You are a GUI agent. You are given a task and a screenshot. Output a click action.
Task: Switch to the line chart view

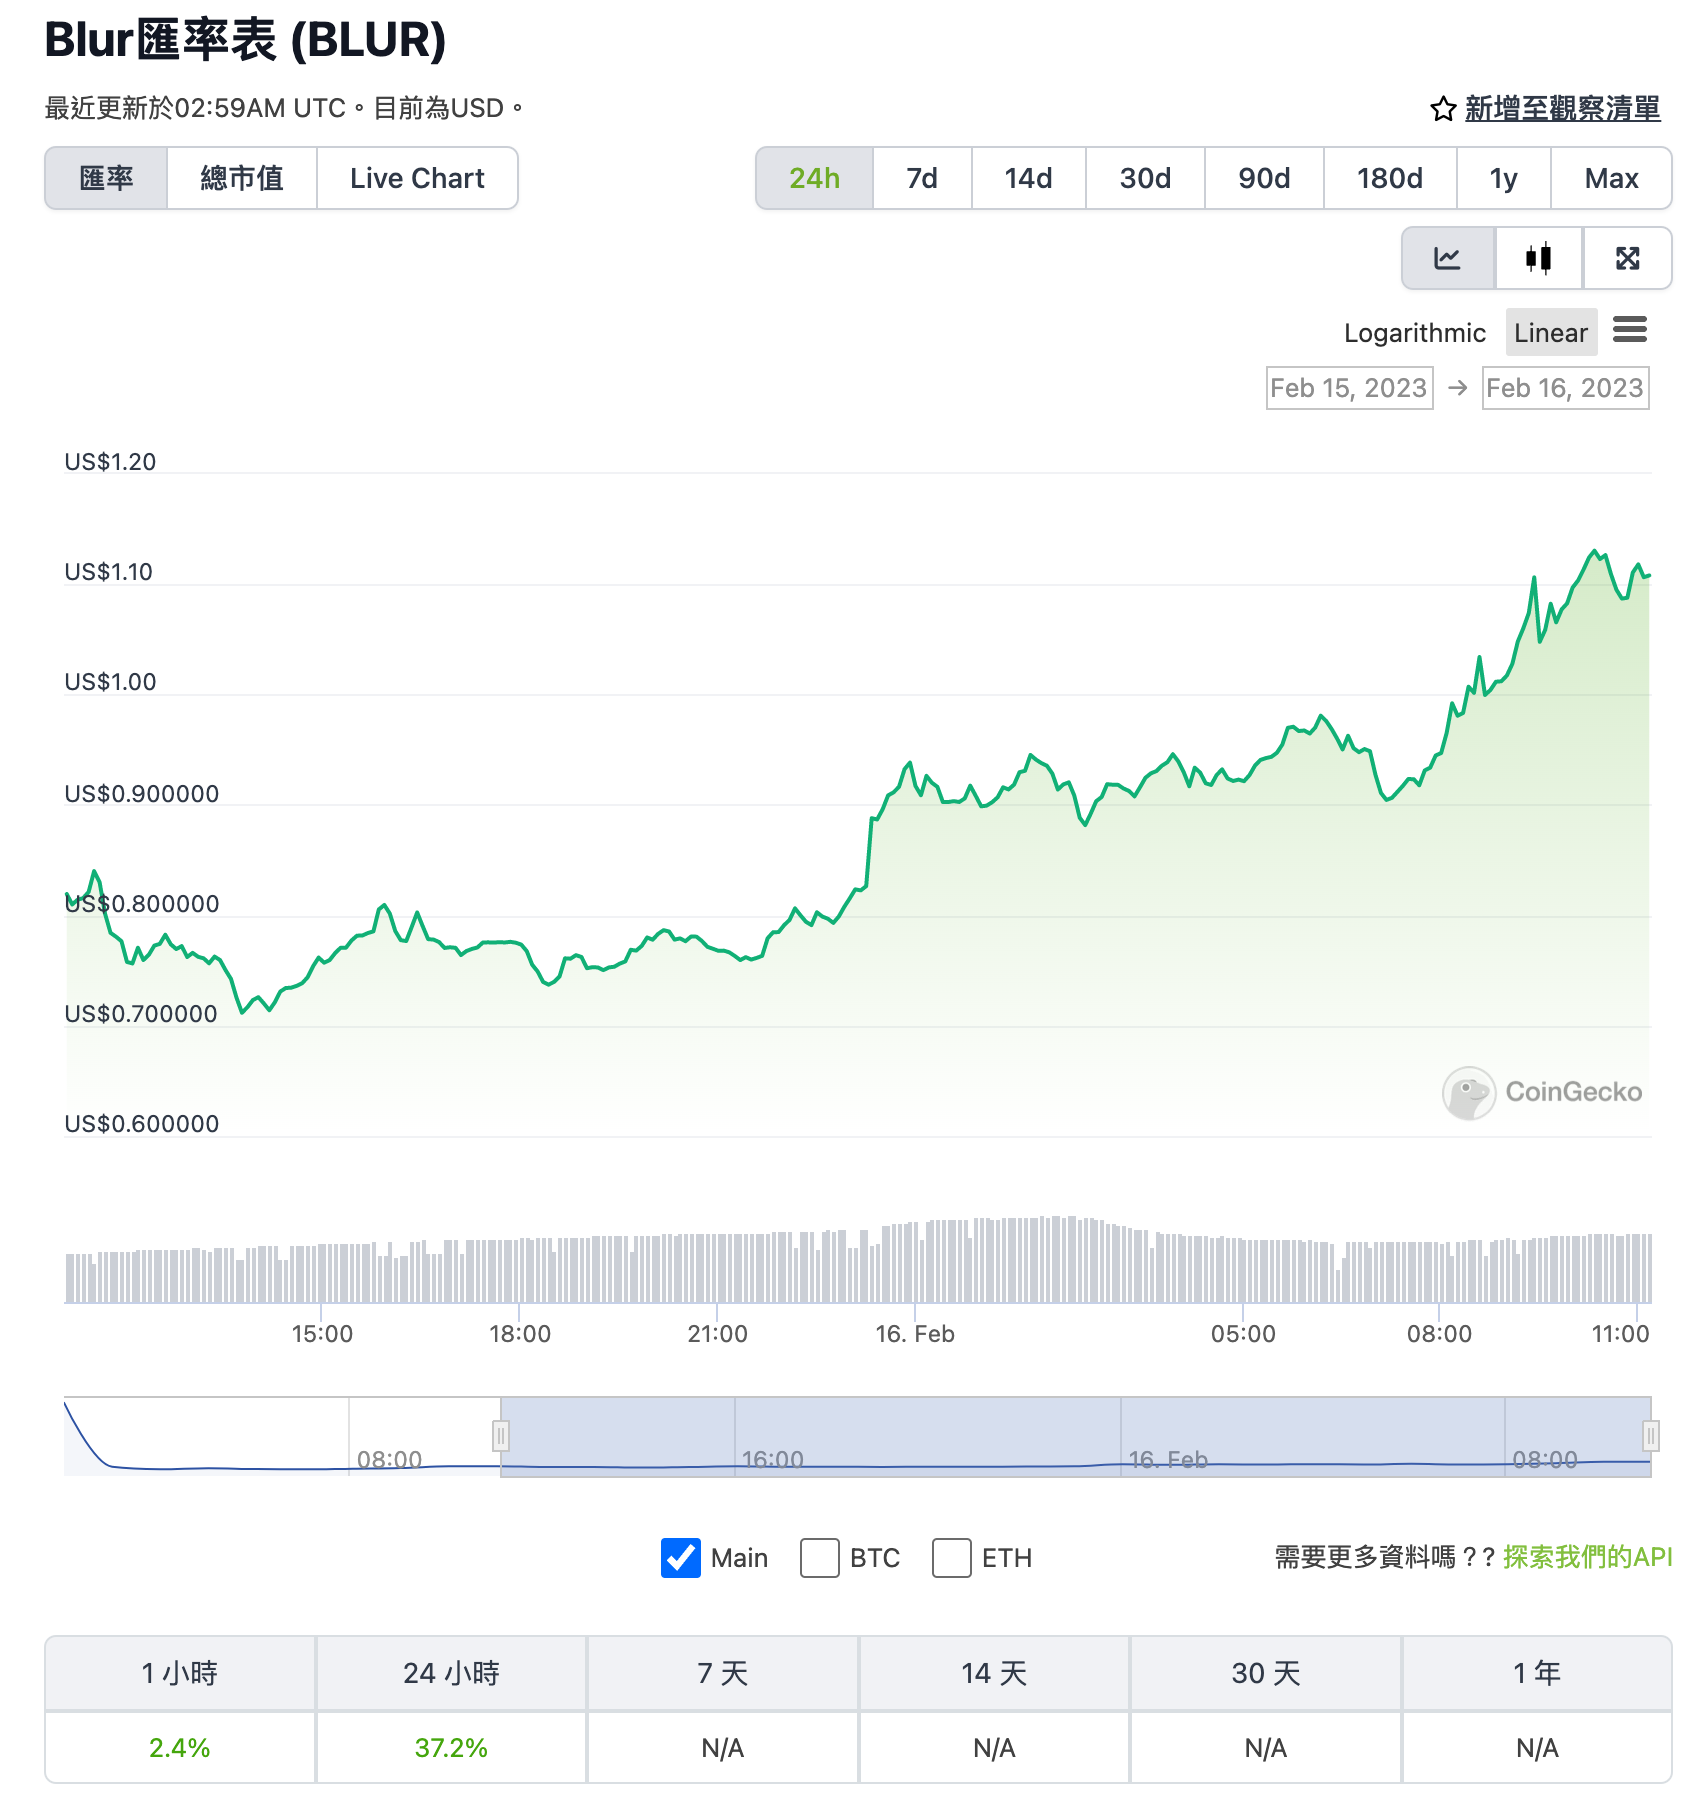click(1447, 258)
